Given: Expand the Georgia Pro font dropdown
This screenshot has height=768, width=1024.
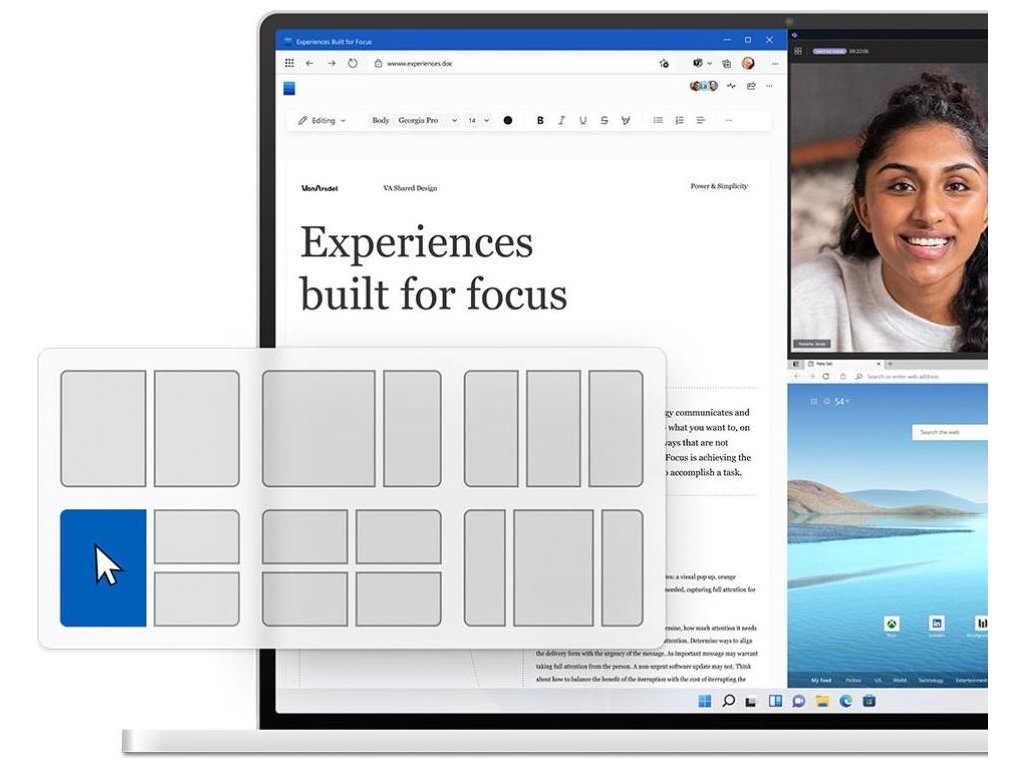Looking at the screenshot, I should 427,120.
